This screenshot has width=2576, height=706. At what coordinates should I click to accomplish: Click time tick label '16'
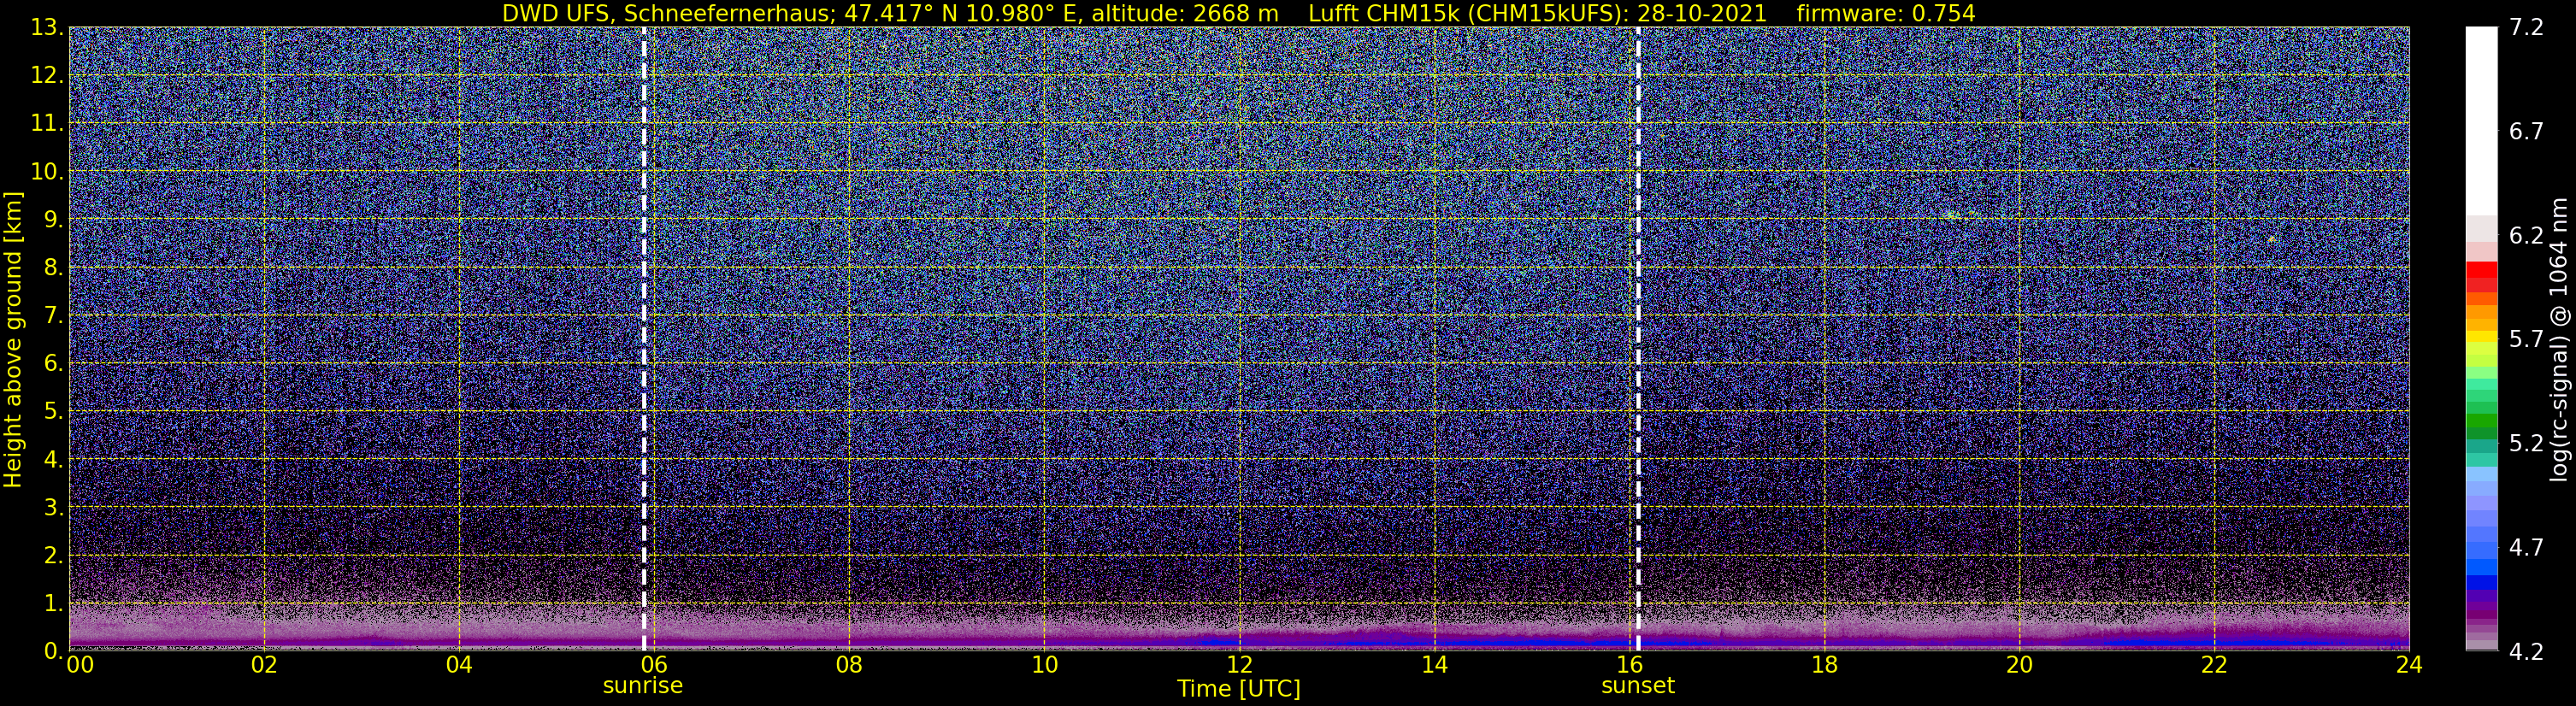pos(1629,664)
